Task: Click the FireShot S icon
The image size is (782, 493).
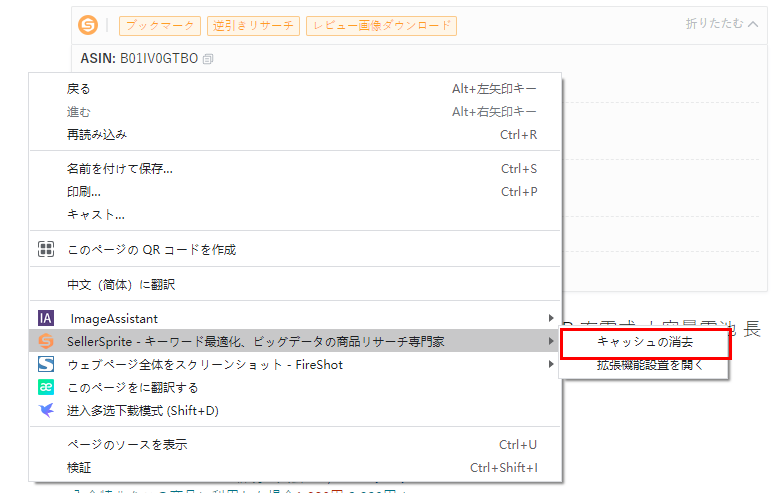Action: (x=46, y=364)
